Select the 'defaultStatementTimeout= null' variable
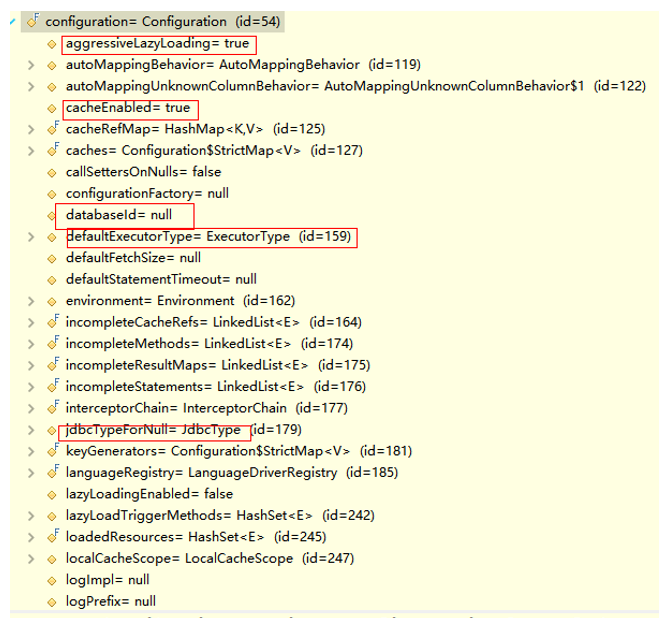Image resolution: width=659 pixels, height=618 pixels. coord(161,279)
